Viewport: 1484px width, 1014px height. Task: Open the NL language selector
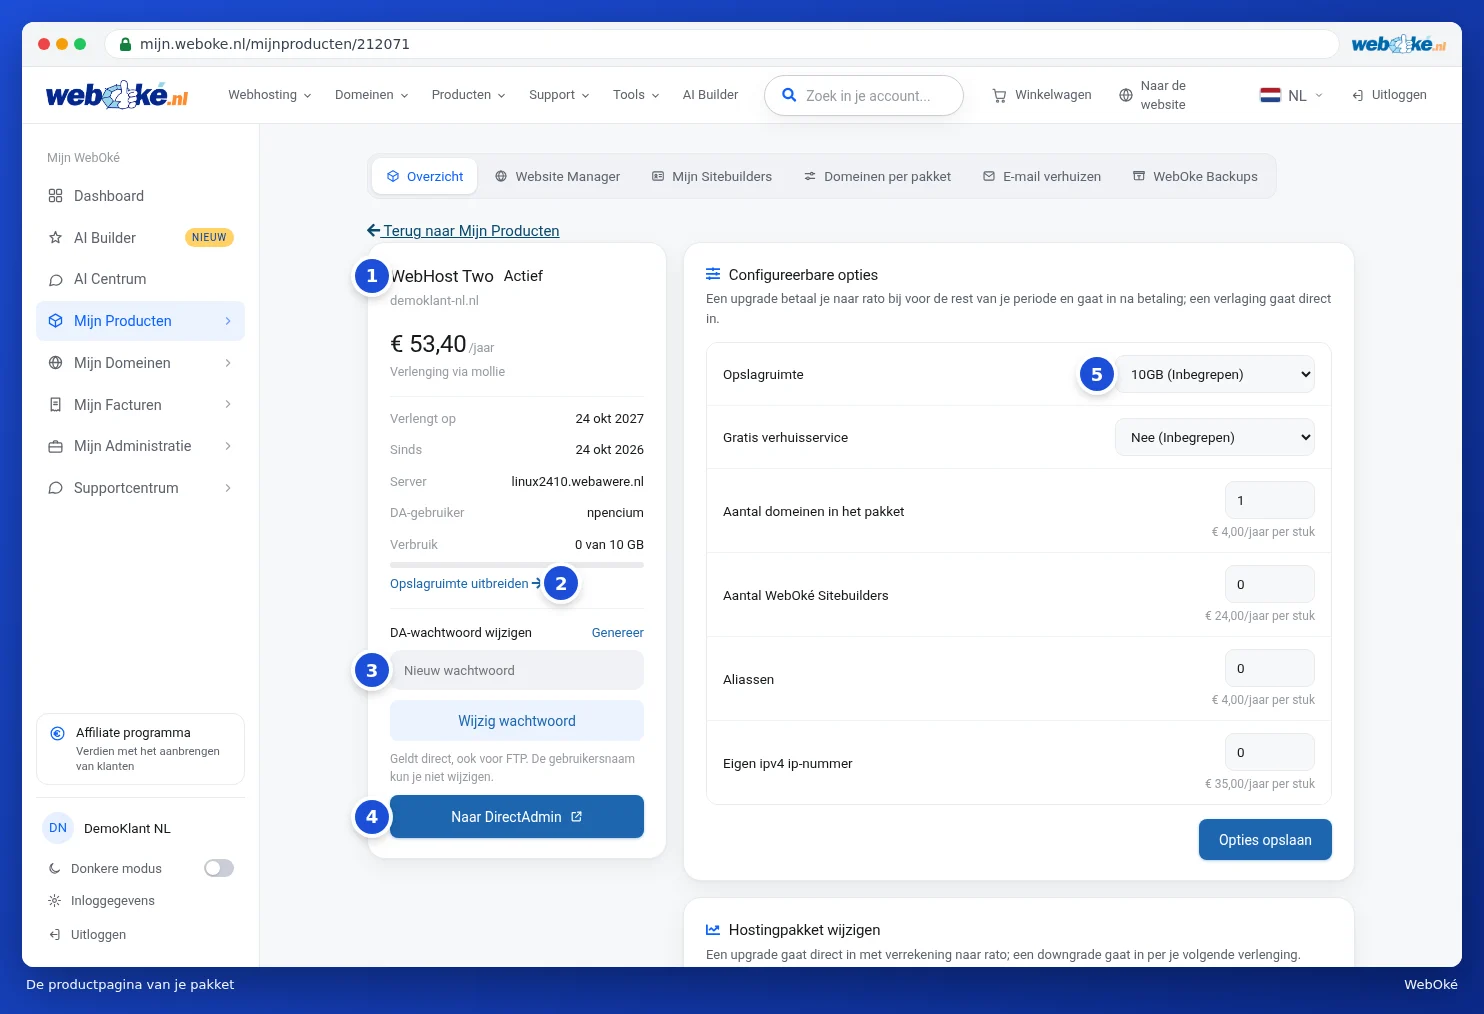(x=1291, y=95)
